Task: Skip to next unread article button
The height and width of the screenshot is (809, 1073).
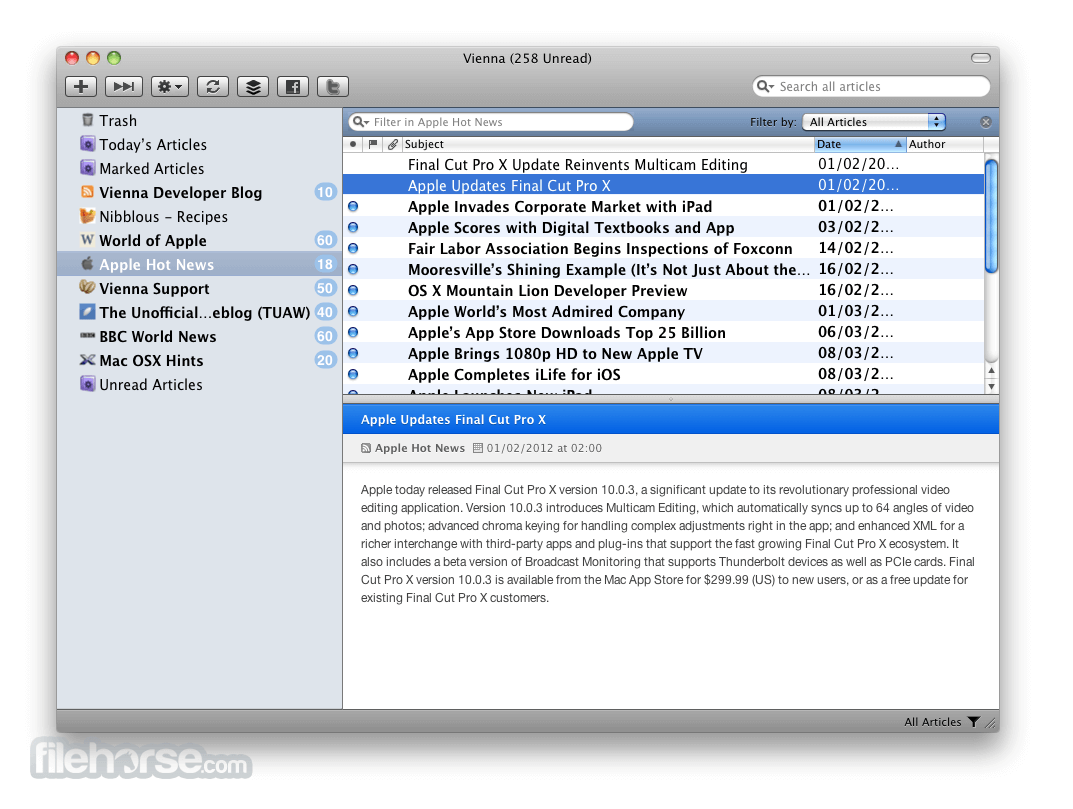Action: click(x=124, y=86)
